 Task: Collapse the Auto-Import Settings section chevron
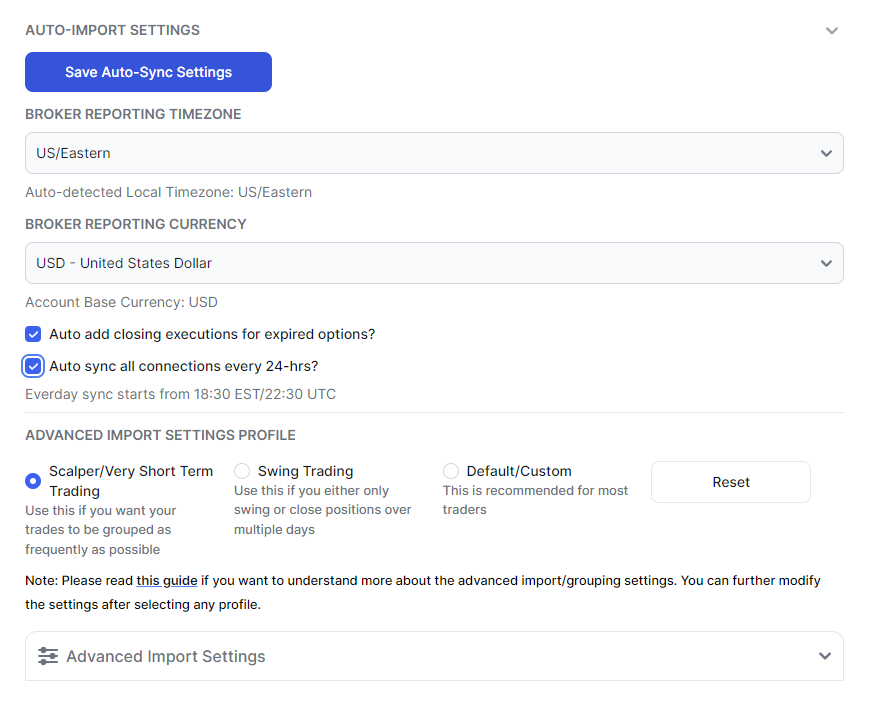point(832,31)
